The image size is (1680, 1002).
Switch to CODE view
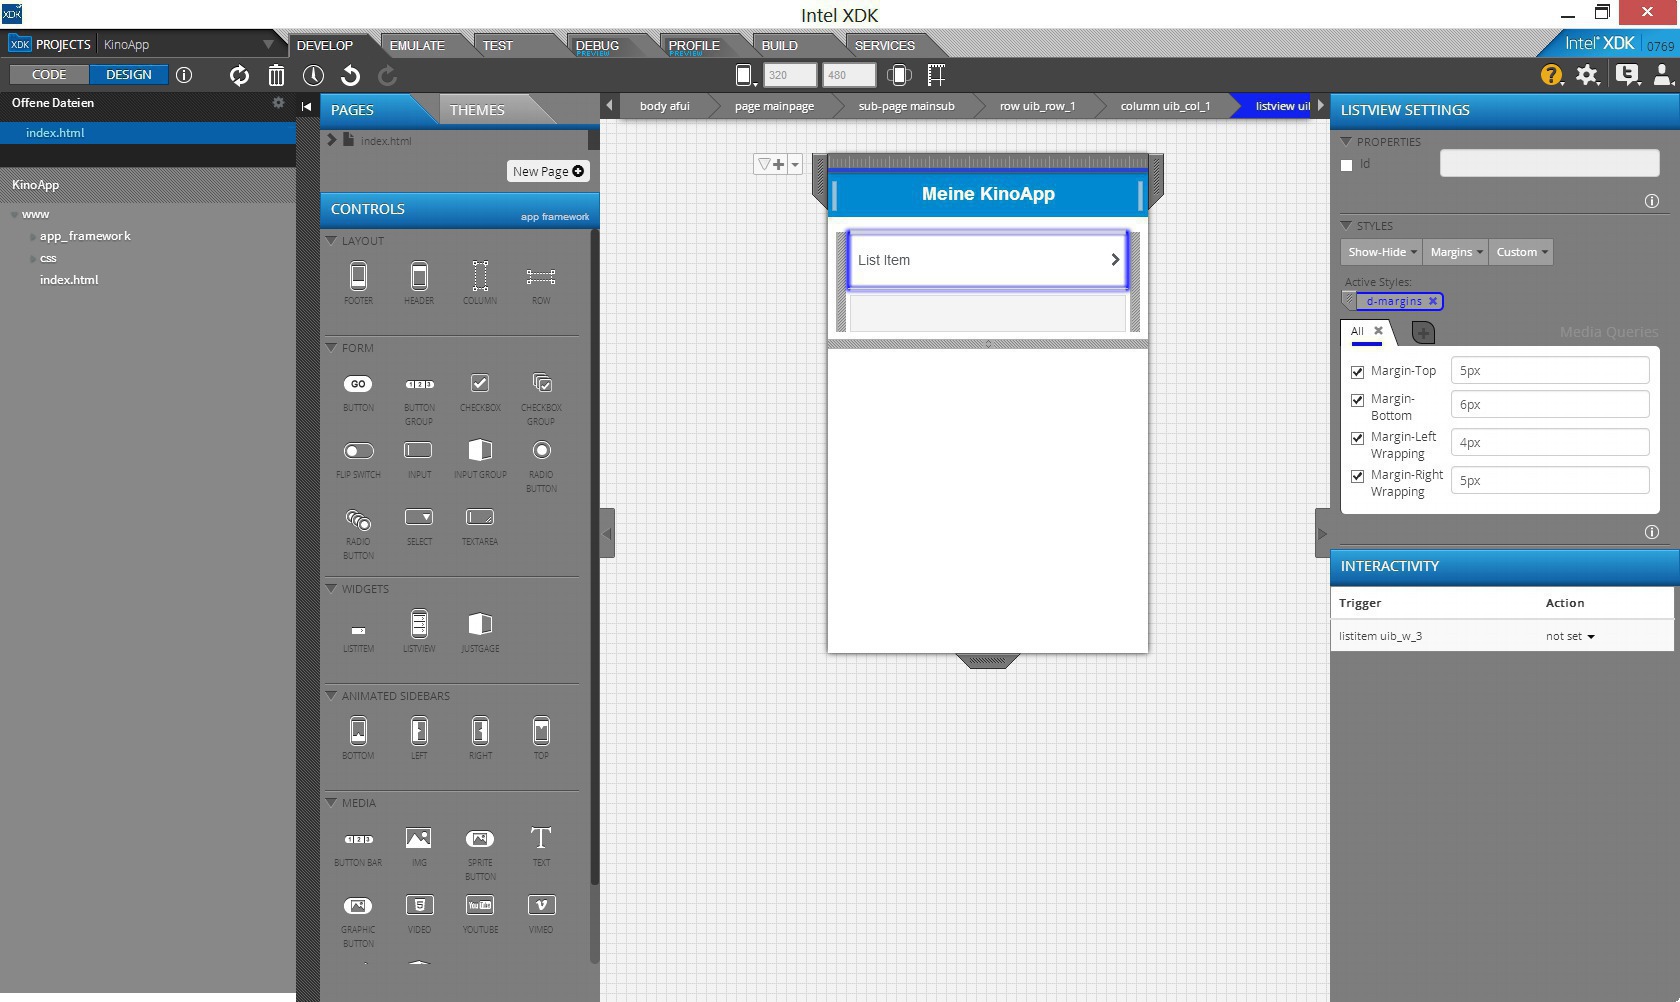tap(49, 75)
